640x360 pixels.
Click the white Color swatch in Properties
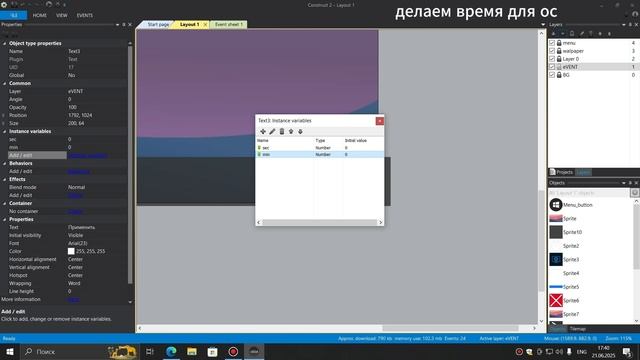[x=71, y=251]
